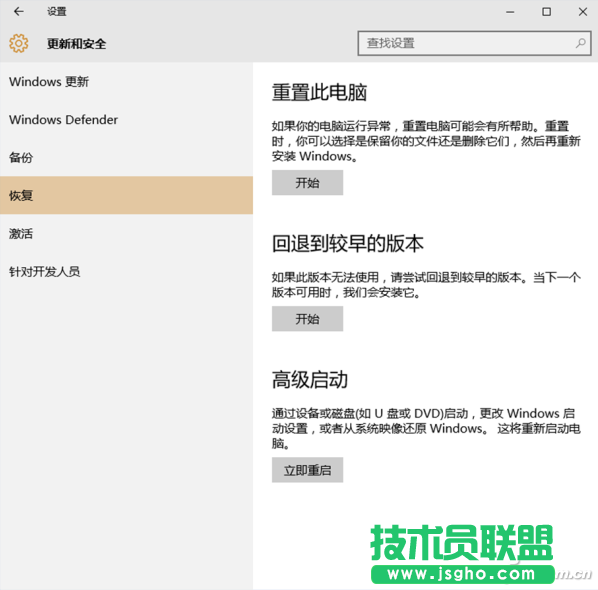This screenshot has height=590, width=598.
Task: Click the back arrow in title bar
Action: point(18,11)
